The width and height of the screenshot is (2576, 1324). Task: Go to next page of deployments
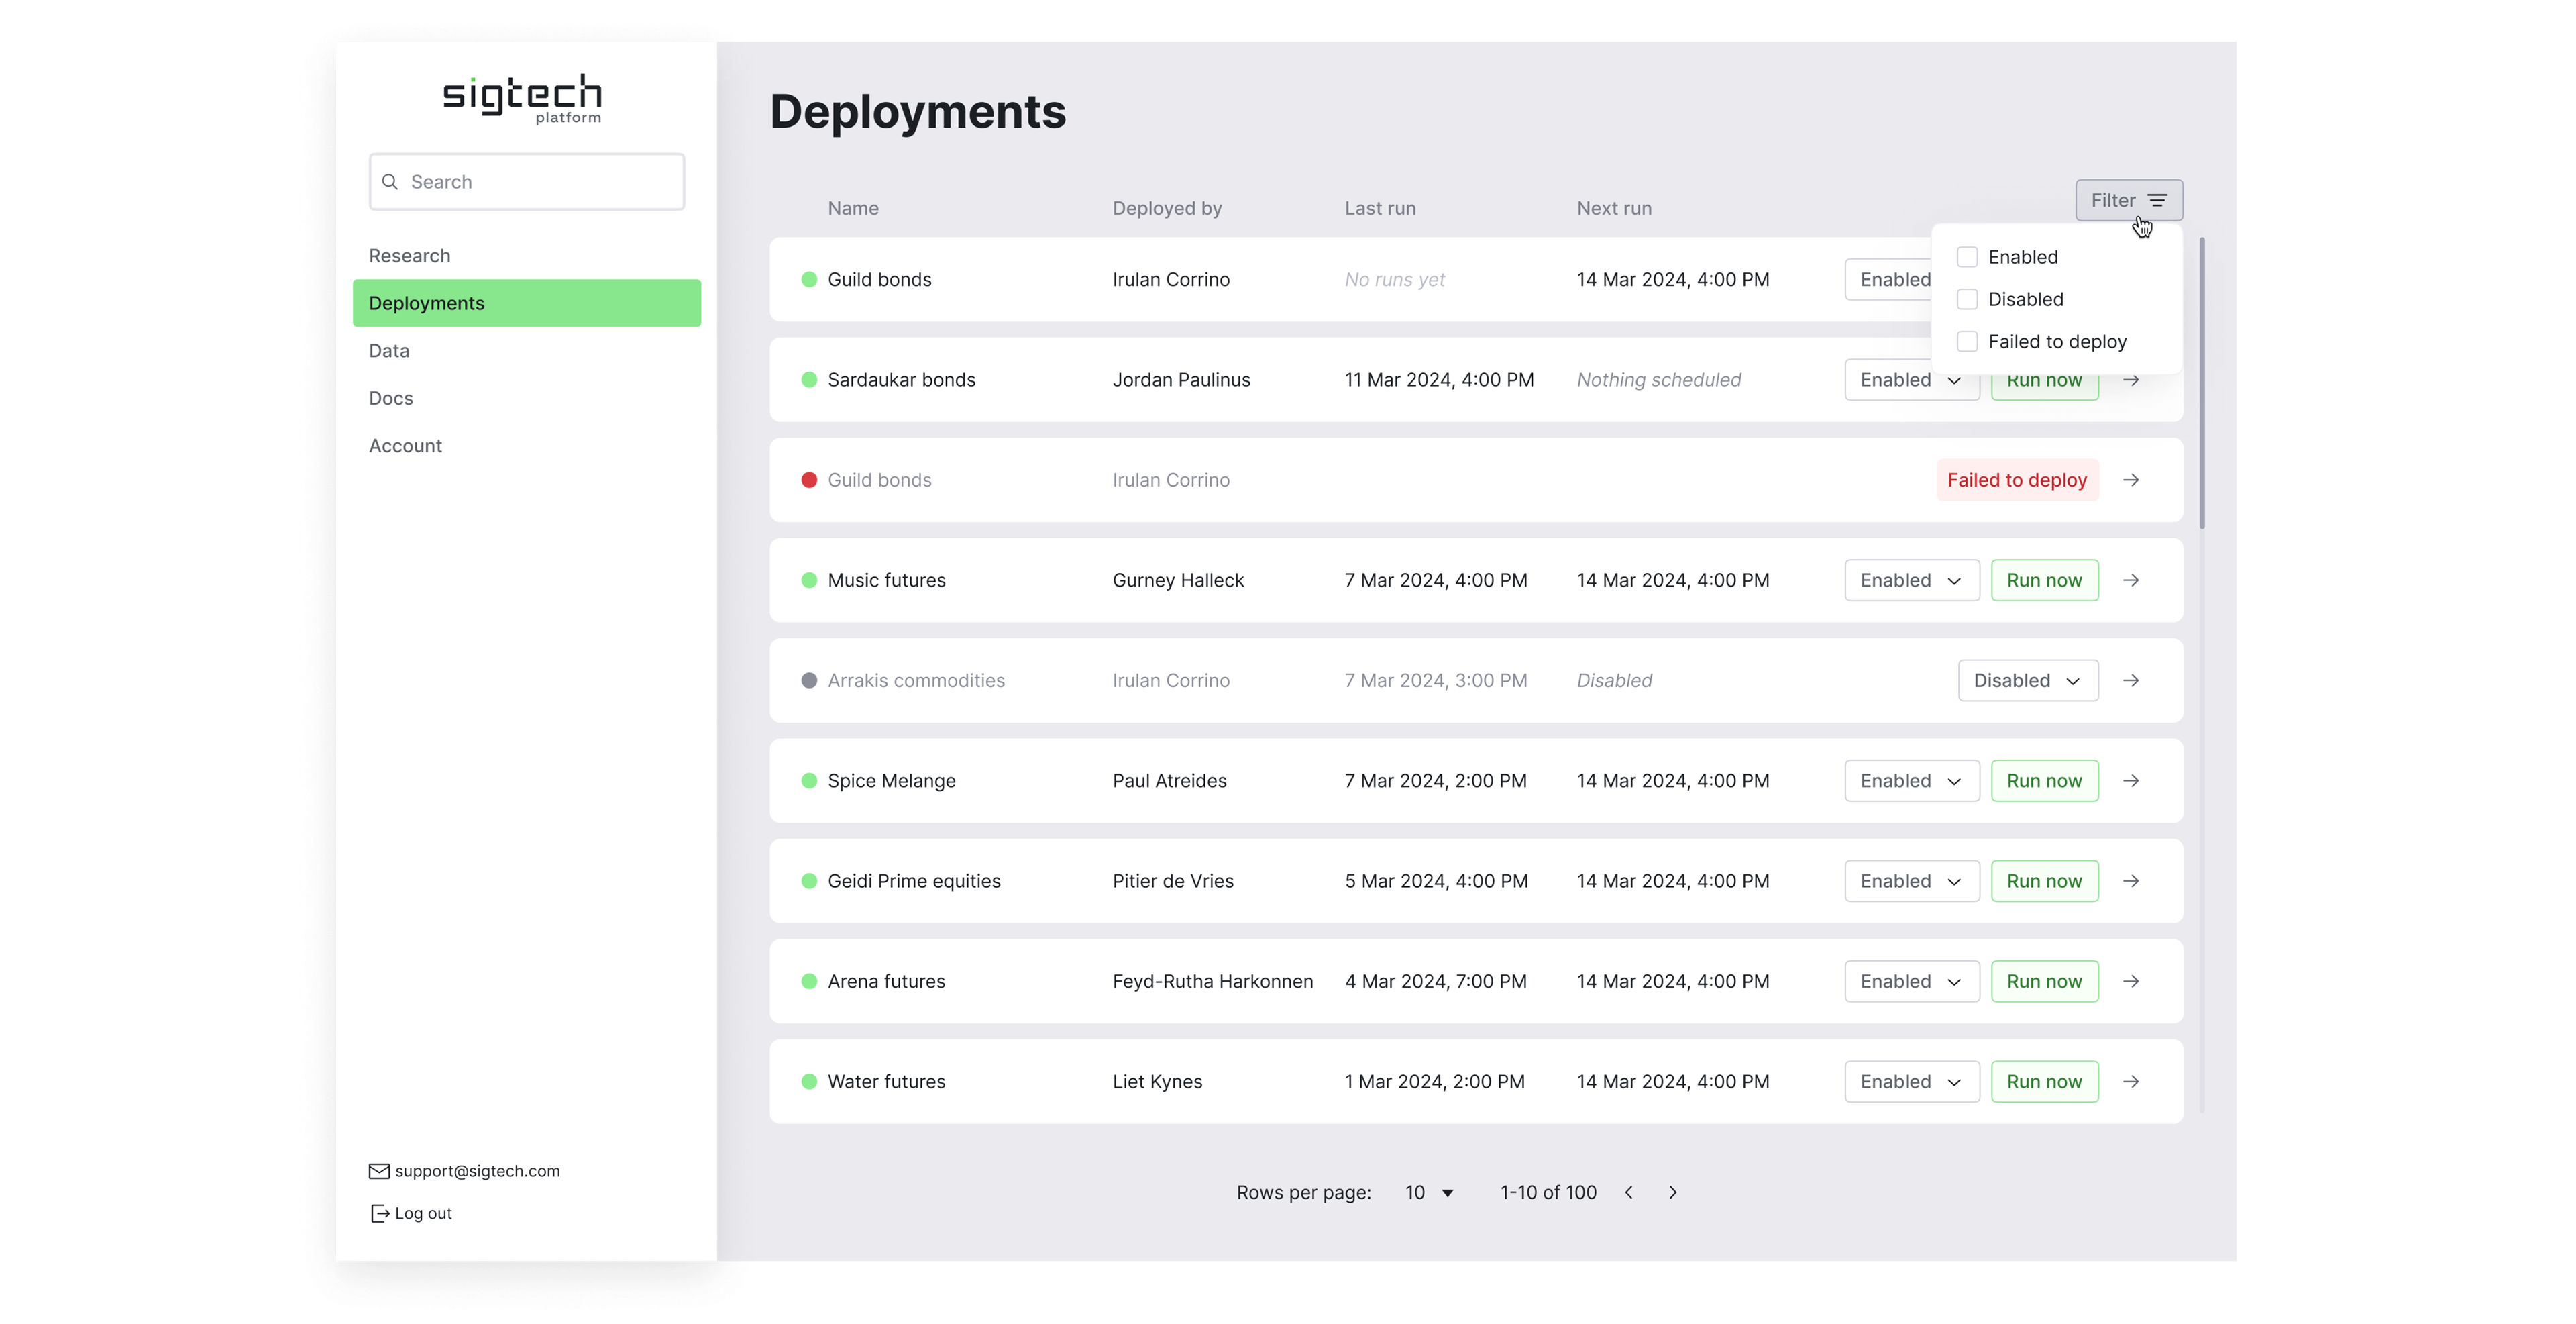(1673, 1192)
